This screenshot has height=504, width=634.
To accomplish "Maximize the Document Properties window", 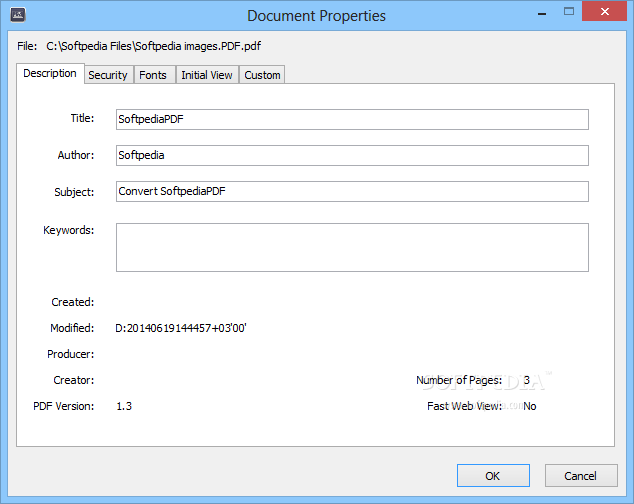I will click(x=569, y=12).
